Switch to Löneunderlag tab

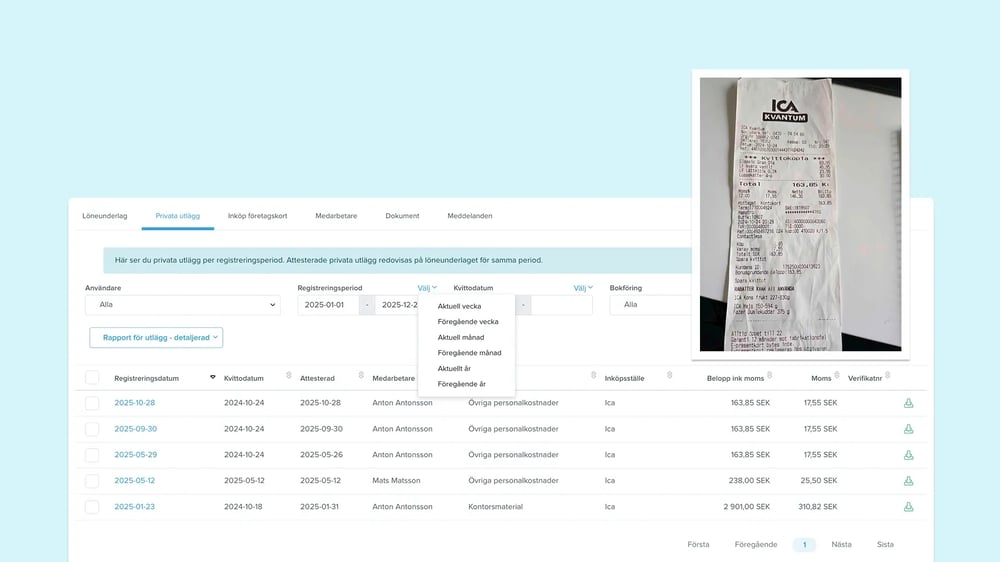coord(105,216)
